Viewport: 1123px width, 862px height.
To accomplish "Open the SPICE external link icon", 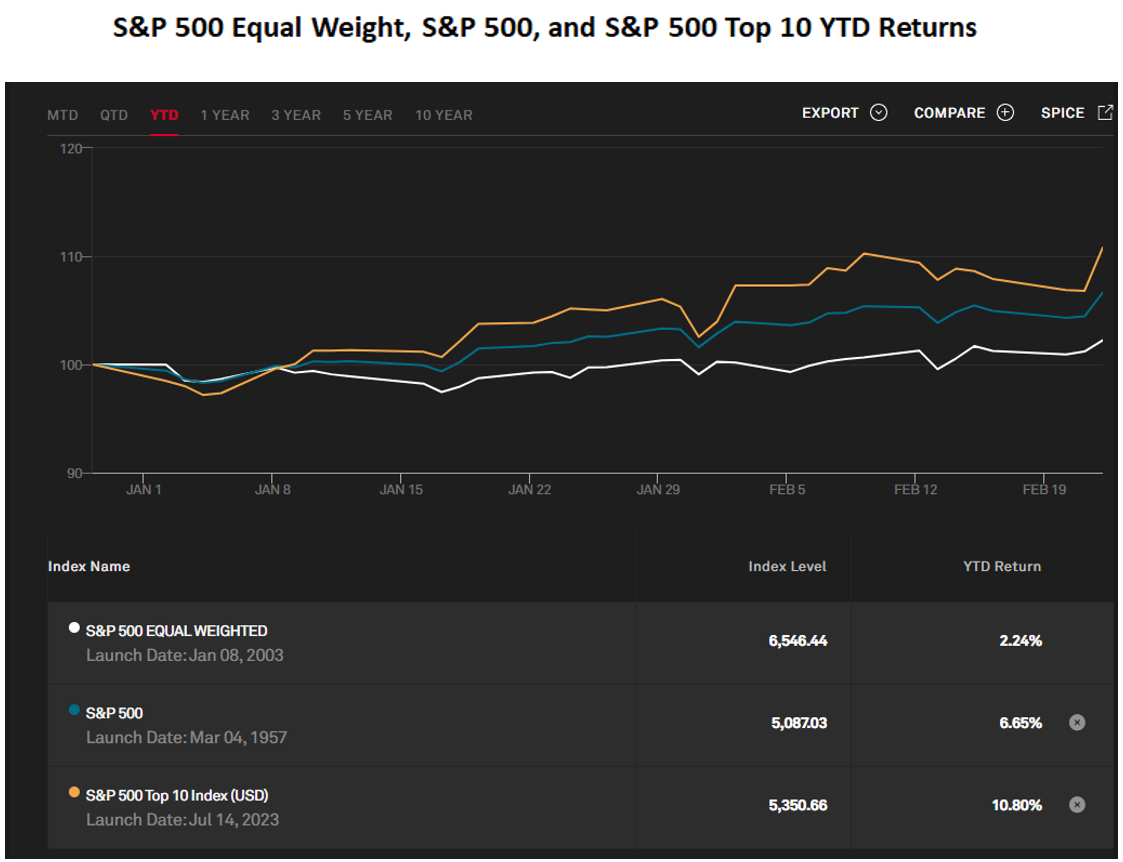I will 1105,113.
